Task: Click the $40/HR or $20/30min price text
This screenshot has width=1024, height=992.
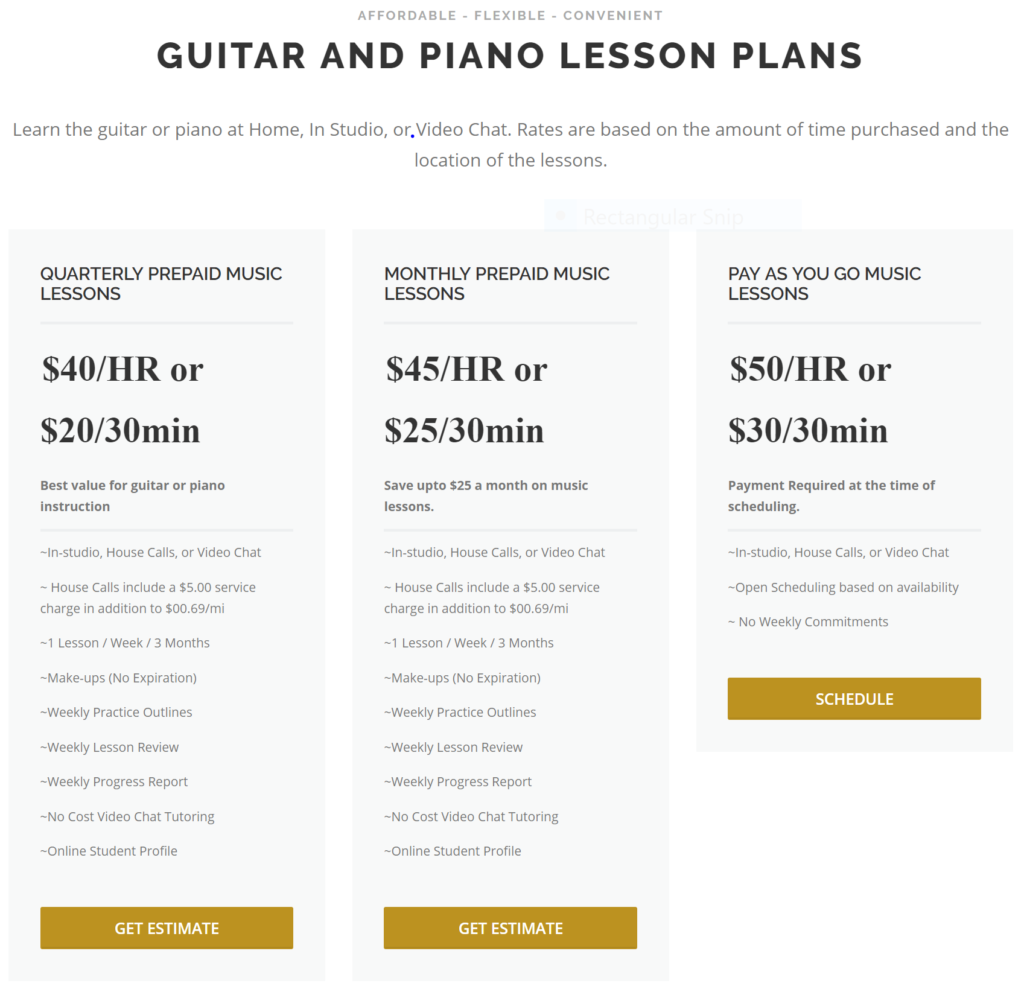Action: [122, 400]
